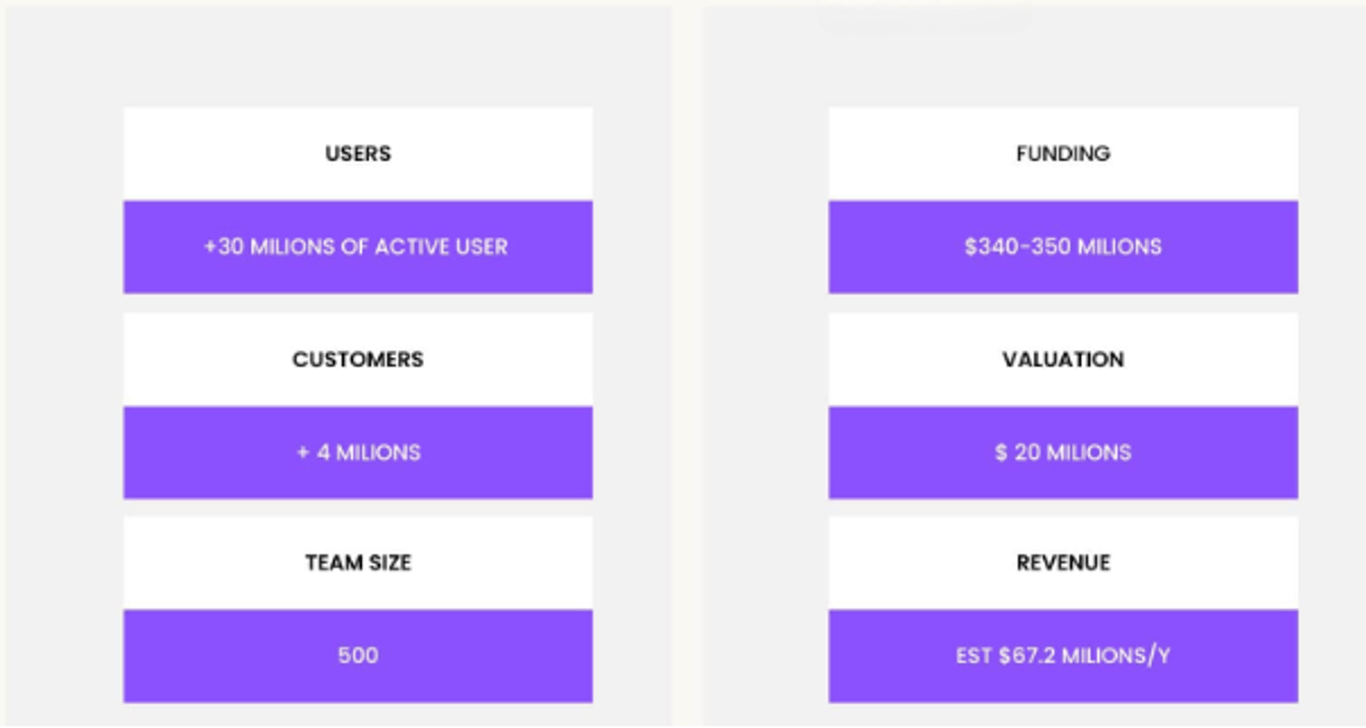Click the VALUATION label text
Image resolution: width=1366 pixels, height=728 pixels.
click(1062, 359)
